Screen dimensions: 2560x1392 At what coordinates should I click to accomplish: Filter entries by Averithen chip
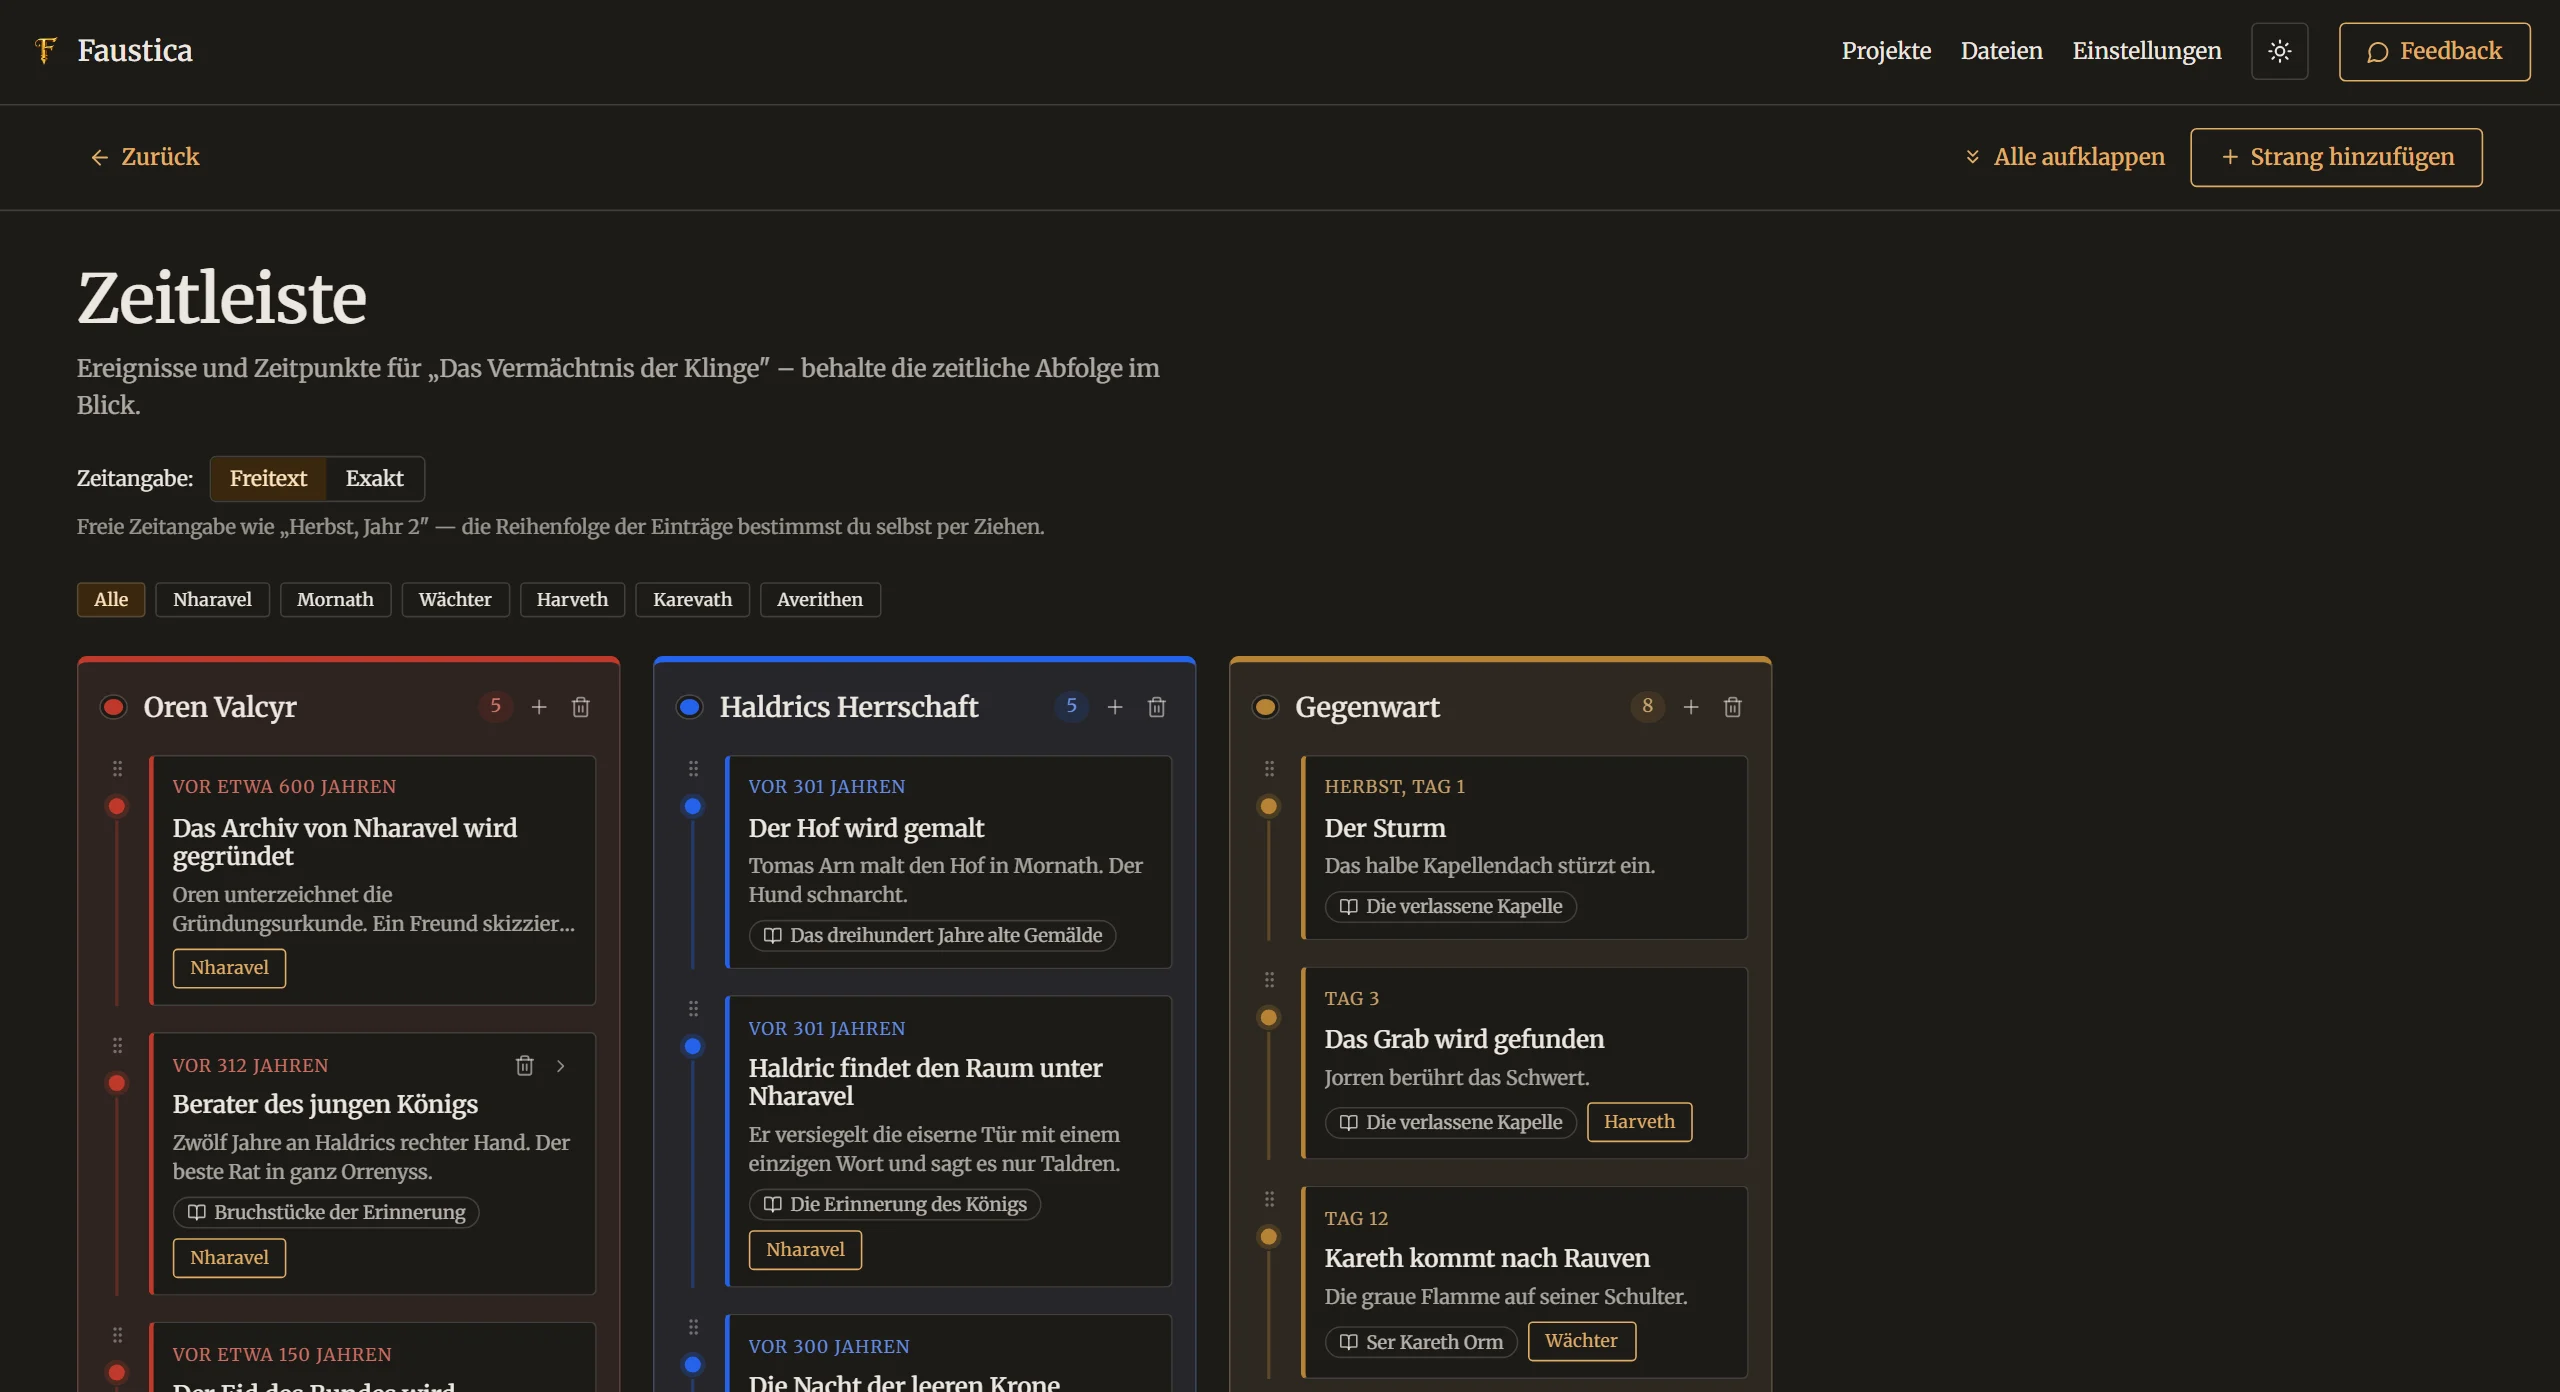pyautogui.click(x=820, y=599)
